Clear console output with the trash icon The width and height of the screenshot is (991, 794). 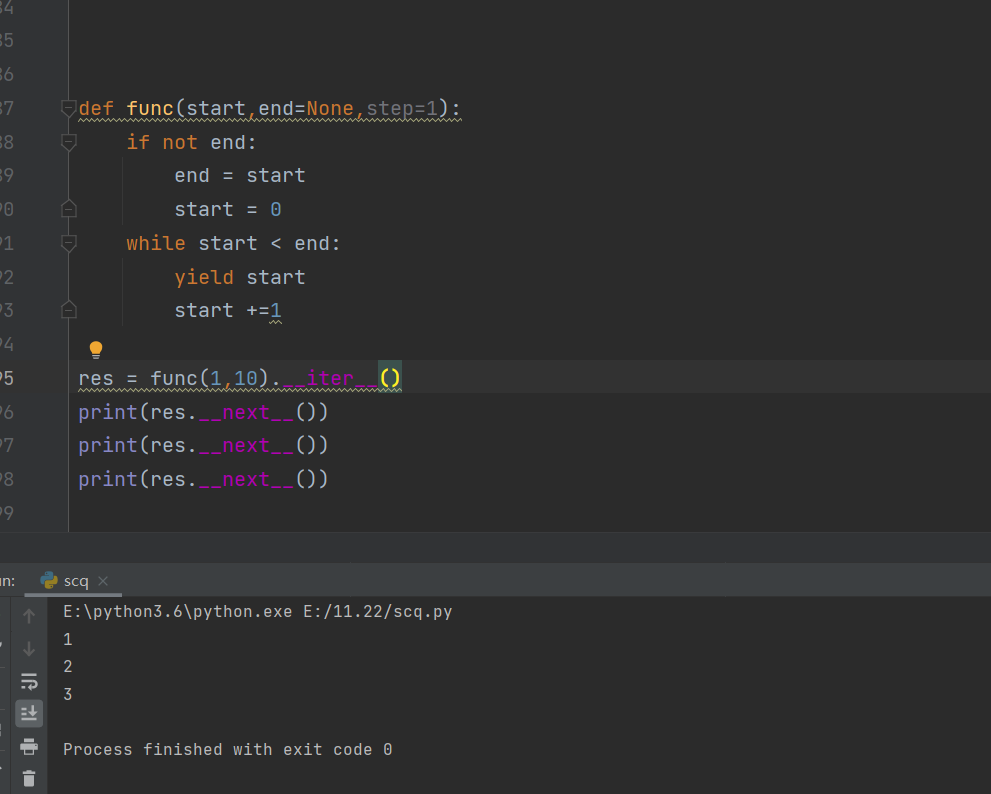(x=29, y=778)
